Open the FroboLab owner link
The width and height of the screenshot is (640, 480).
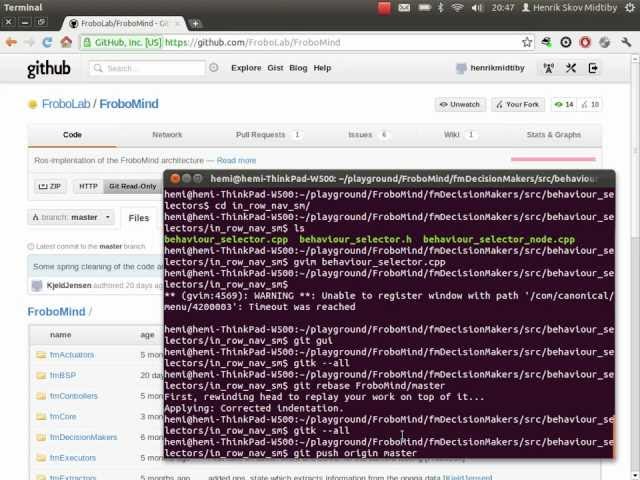click(66, 104)
